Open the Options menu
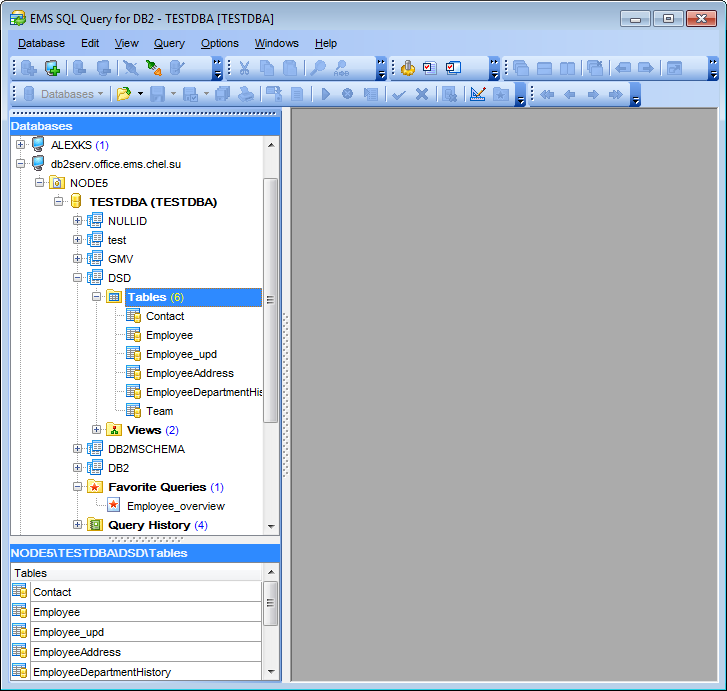Image resolution: width=727 pixels, height=691 pixels. pyautogui.click(x=220, y=43)
